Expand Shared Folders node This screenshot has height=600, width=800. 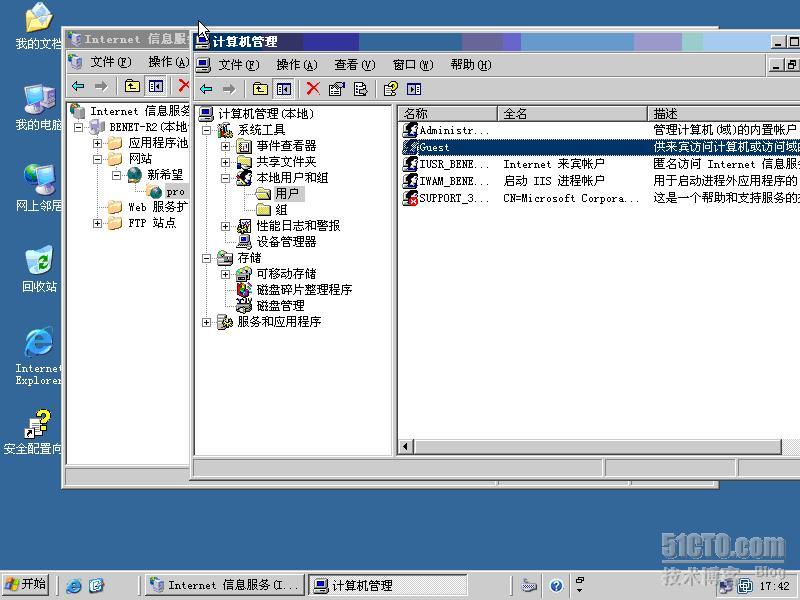225,162
